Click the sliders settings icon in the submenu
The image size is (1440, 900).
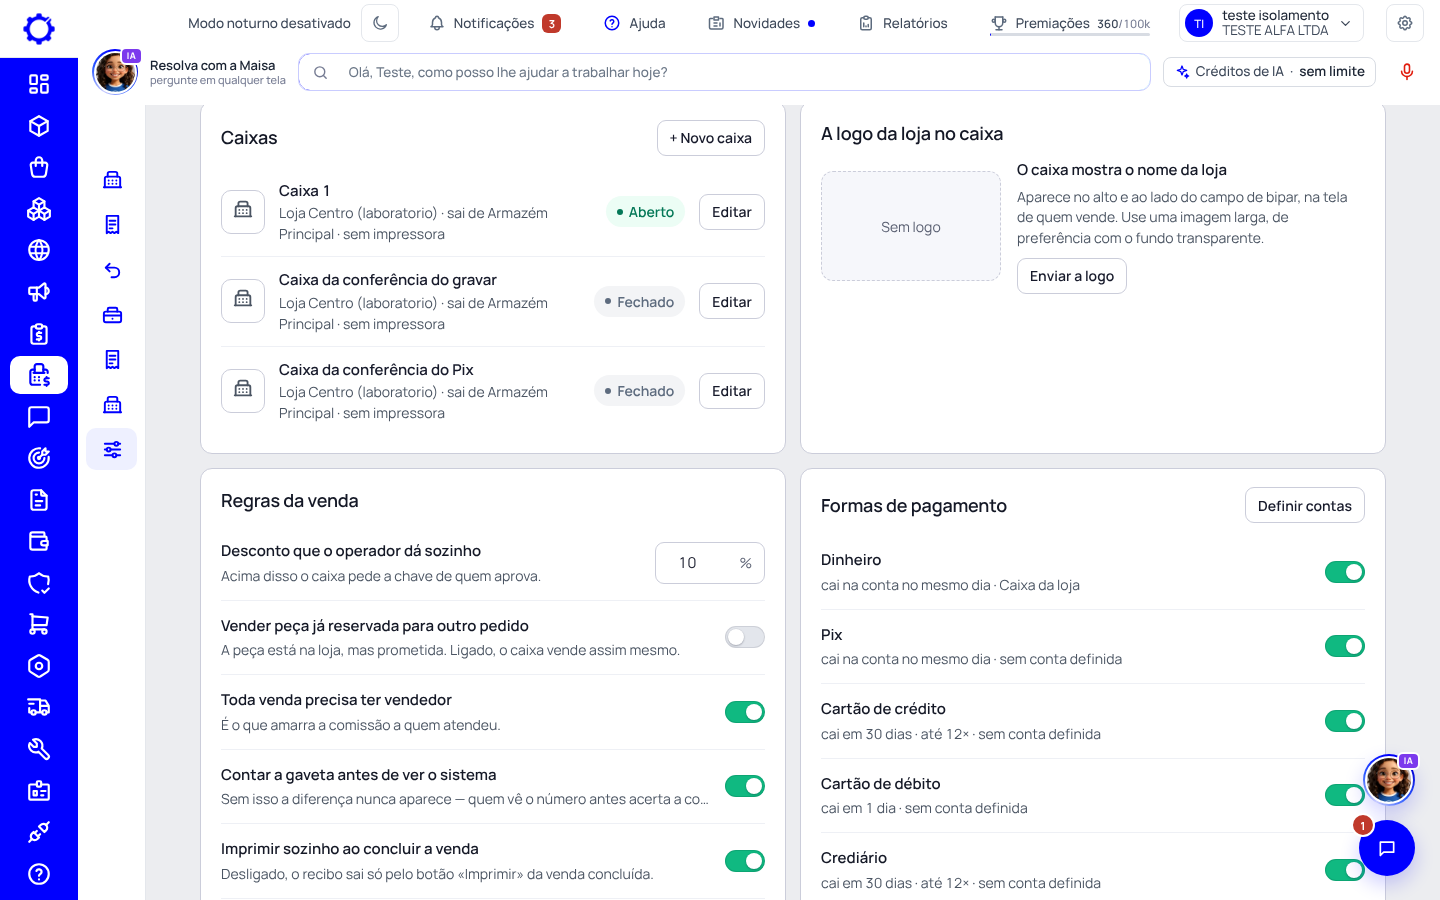pos(112,449)
